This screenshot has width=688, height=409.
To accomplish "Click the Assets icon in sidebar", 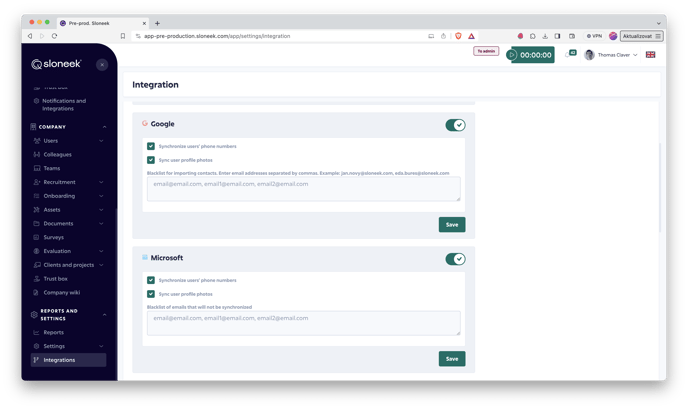I will (x=37, y=210).
